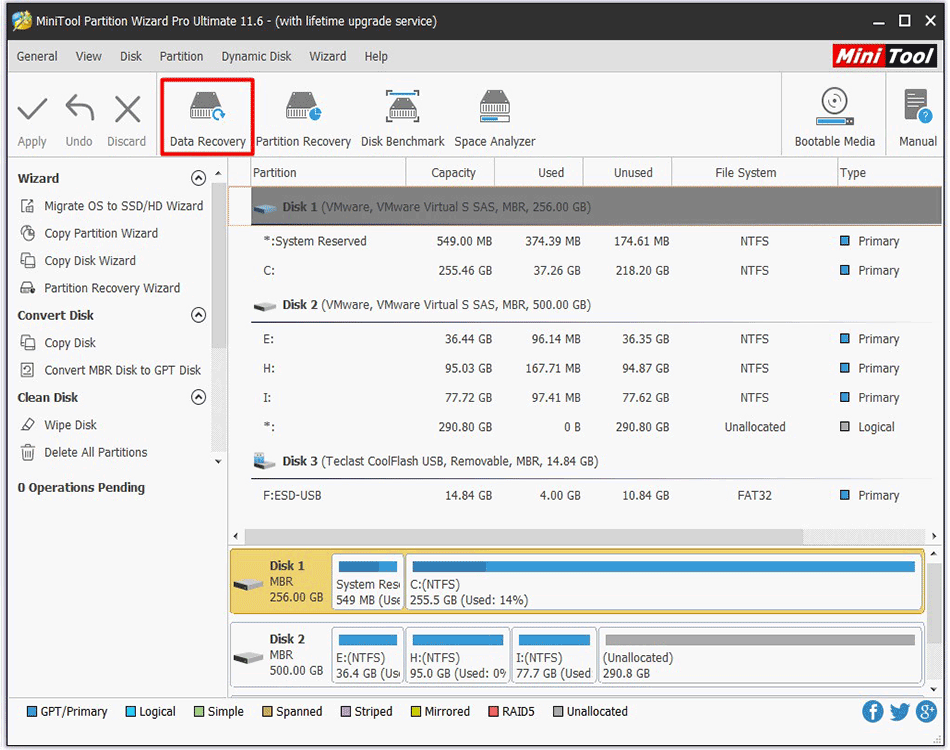Click the Apply checkmark icon
Screen dimensions: 950x750
pyautogui.click(x=32, y=110)
